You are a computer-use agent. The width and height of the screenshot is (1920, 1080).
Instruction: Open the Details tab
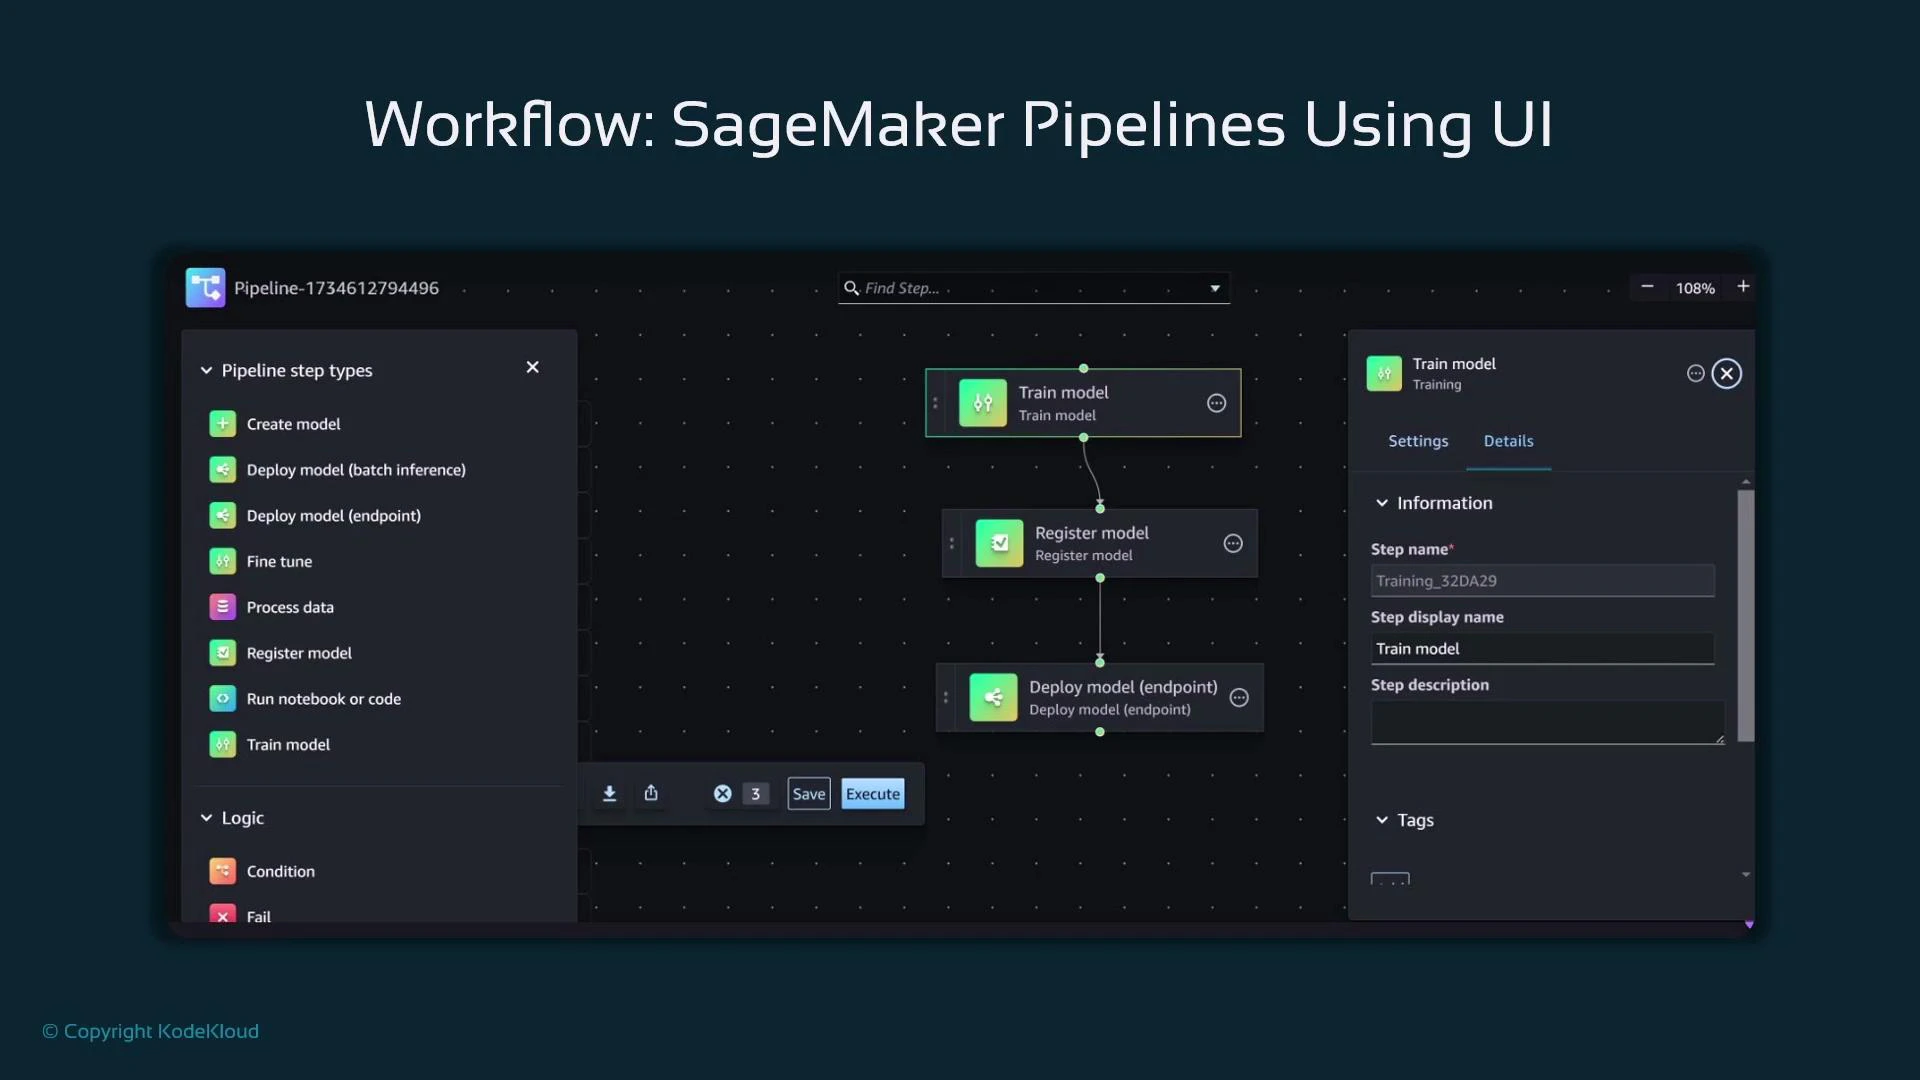1508,441
